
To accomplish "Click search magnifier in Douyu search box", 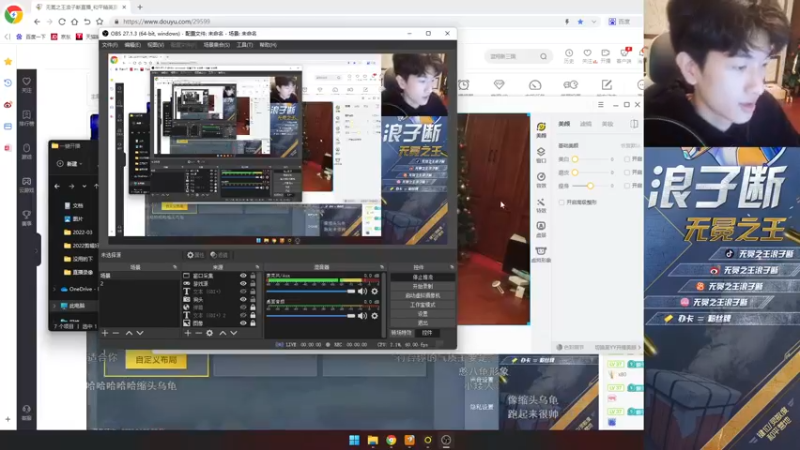I will tap(543, 56).
